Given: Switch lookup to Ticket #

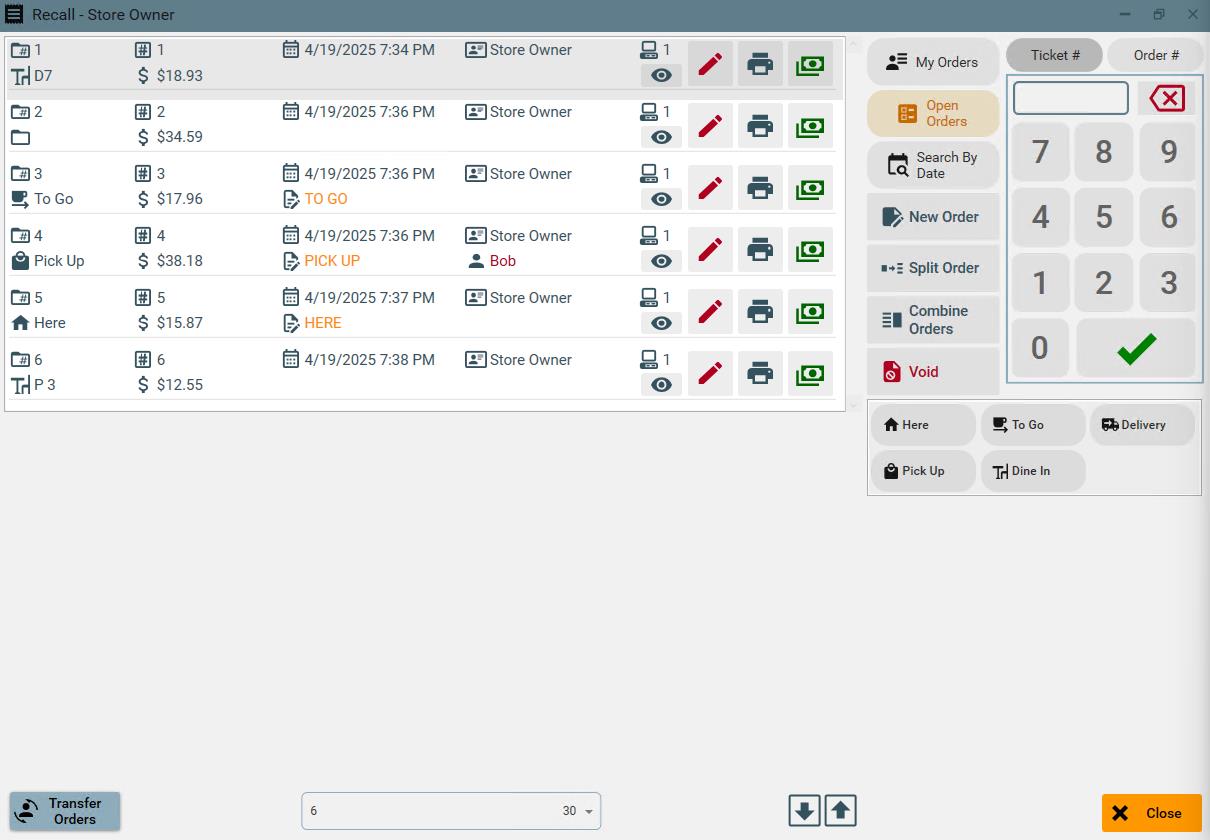Looking at the screenshot, I should (x=1054, y=55).
